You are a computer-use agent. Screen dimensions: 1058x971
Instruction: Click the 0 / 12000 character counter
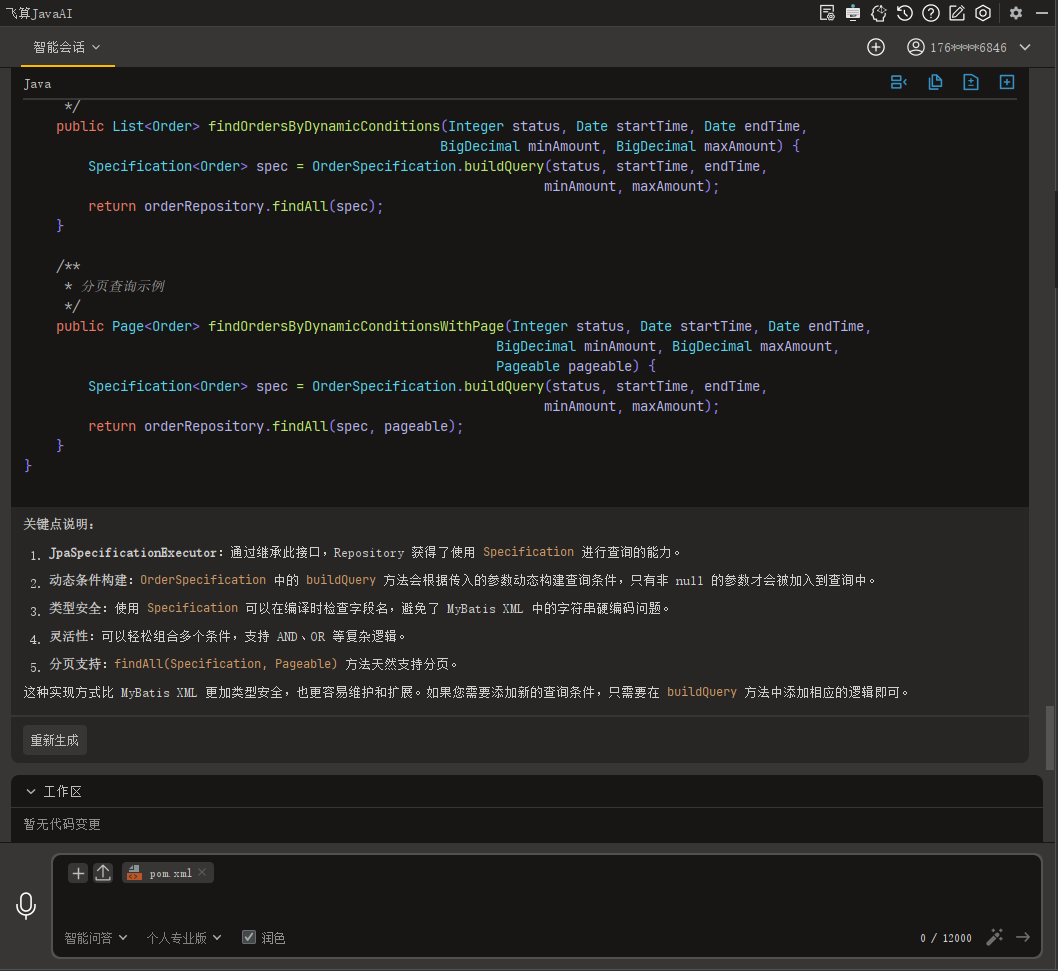945,938
